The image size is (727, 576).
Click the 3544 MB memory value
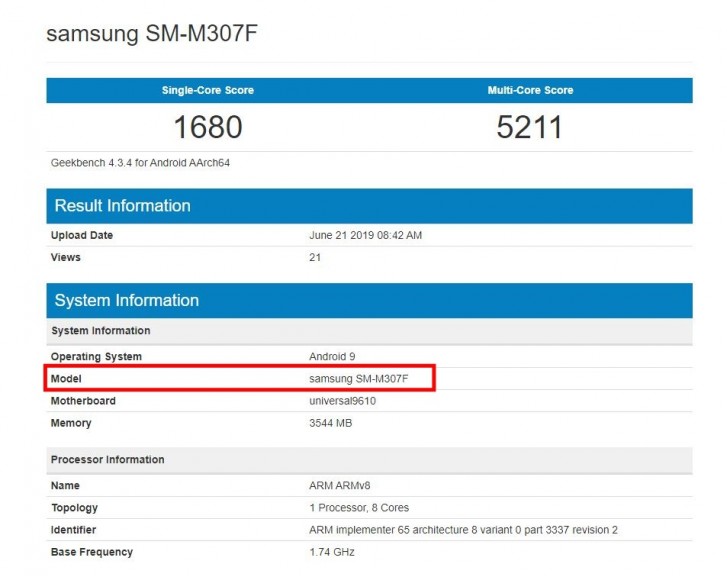pos(331,423)
